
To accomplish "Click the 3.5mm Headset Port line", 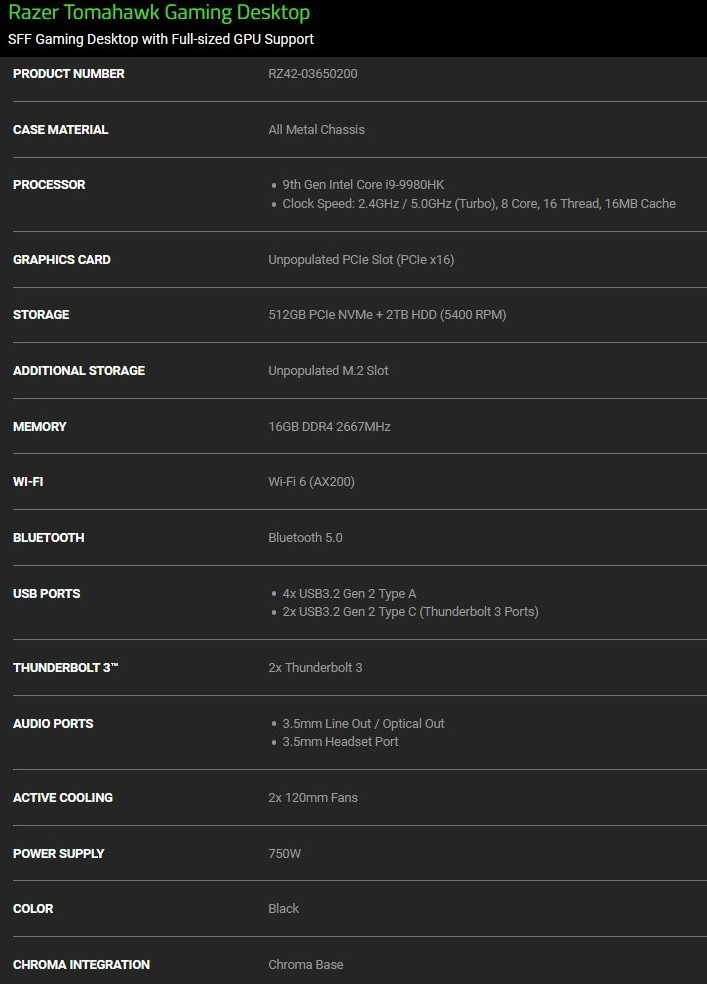I will click(340, 742).
